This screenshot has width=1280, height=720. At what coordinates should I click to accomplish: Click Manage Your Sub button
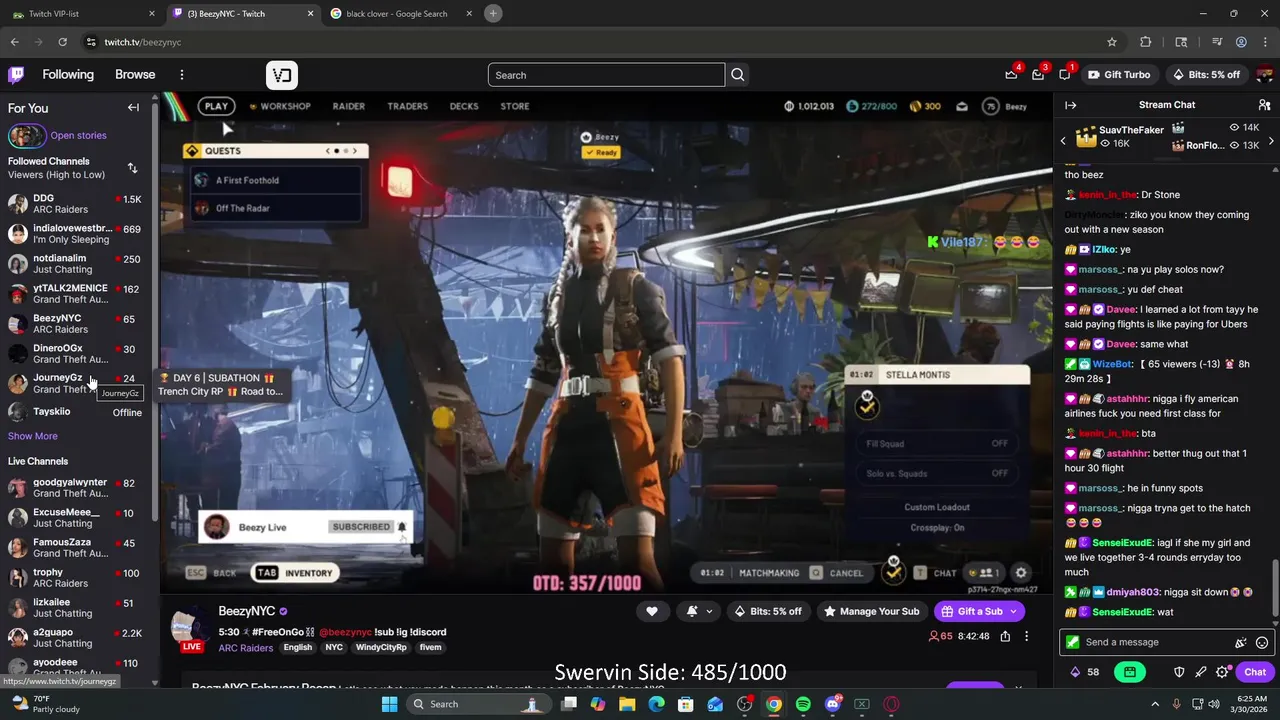click(871, 612)
